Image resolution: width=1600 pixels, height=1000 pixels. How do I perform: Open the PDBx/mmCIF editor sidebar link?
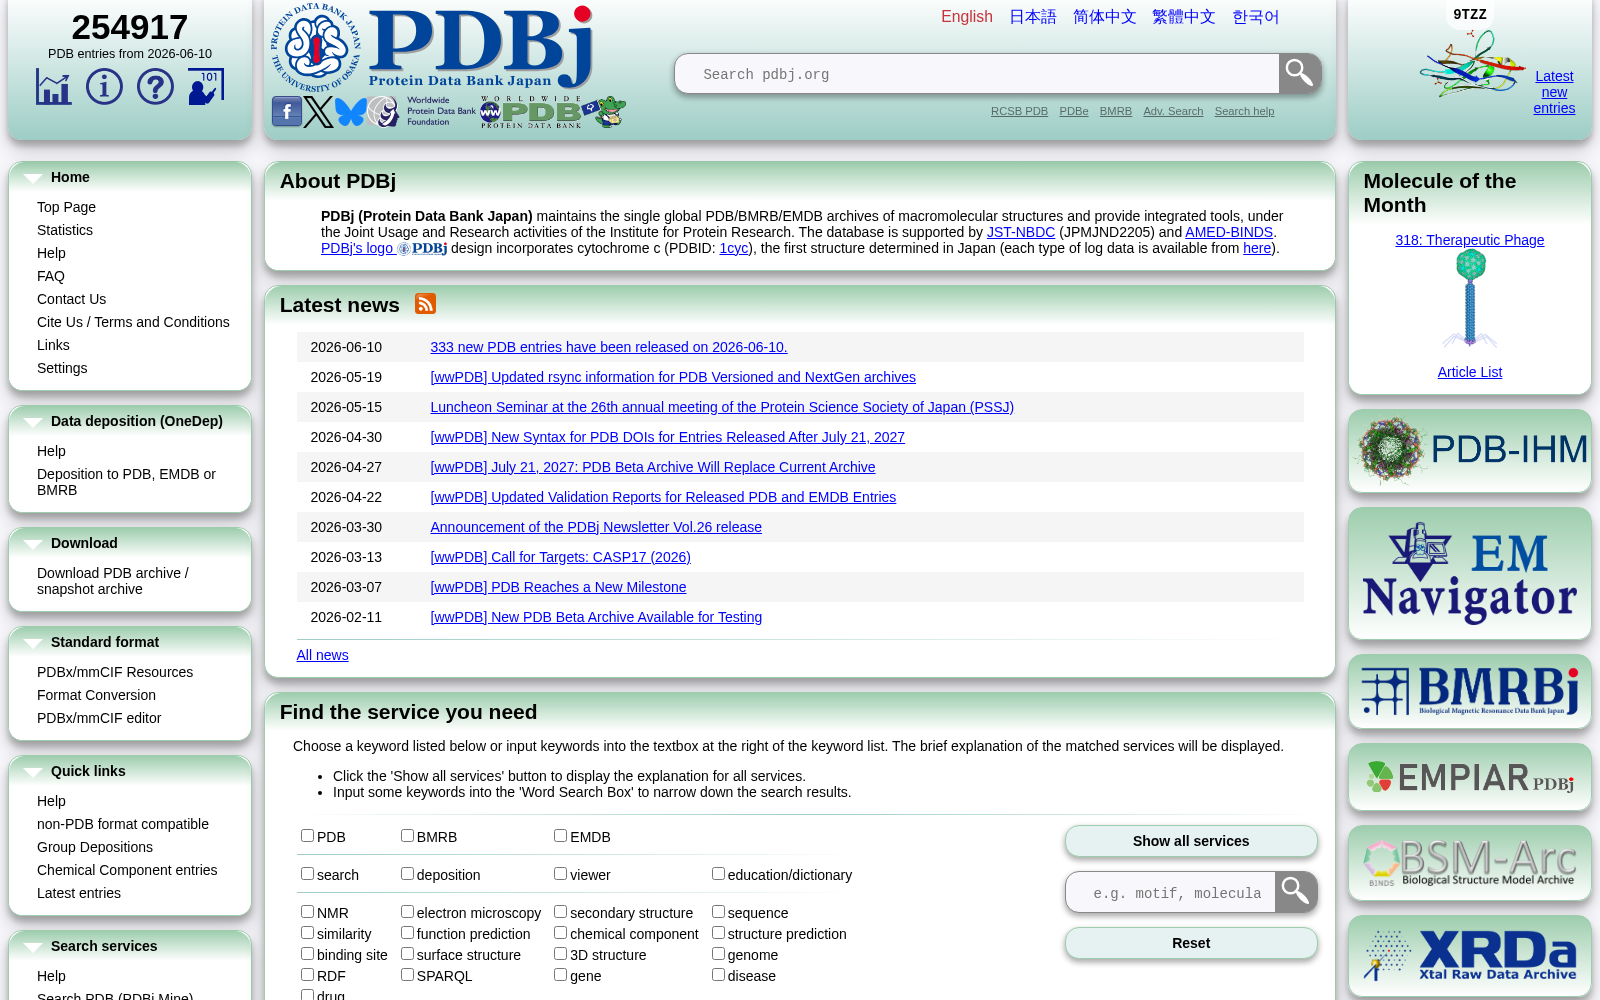99,718
